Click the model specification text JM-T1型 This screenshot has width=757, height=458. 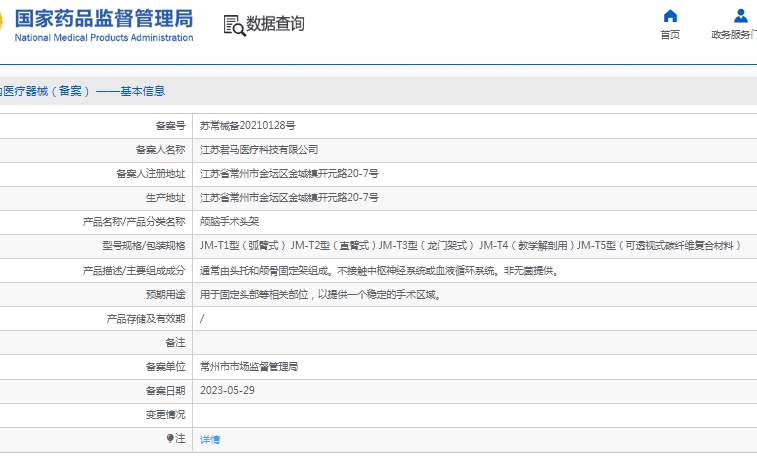click(220, 246)
